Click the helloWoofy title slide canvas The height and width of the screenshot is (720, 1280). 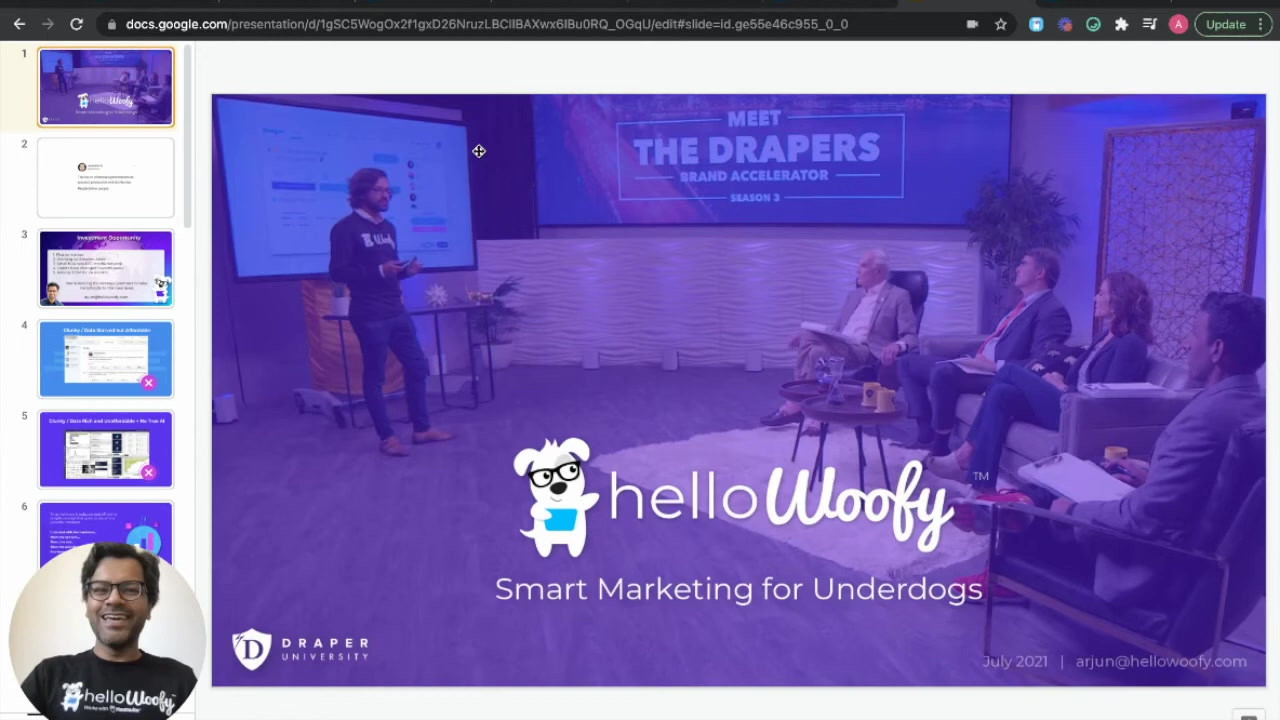[739, 390]
